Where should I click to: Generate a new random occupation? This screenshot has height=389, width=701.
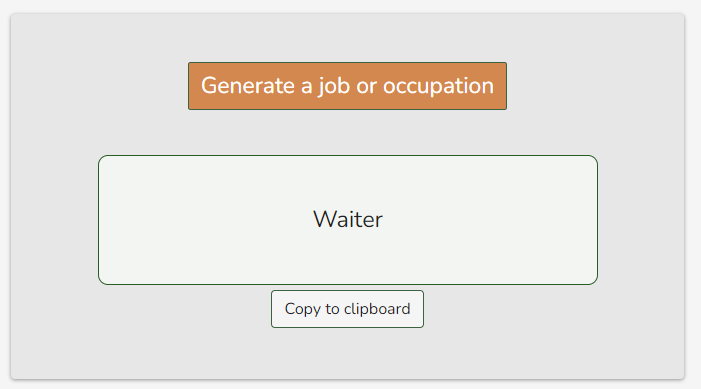click(x=347, y=86)
